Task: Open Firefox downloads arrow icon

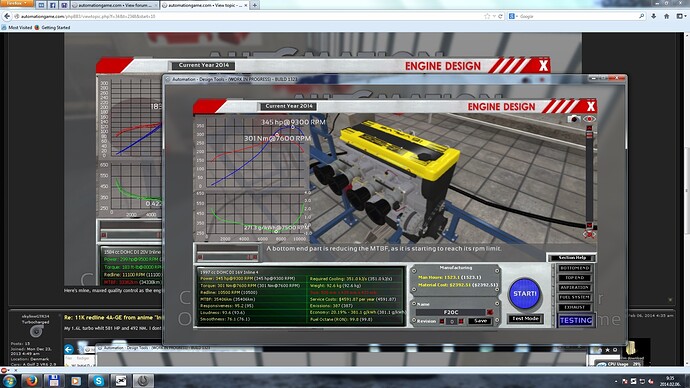Action: click(653, 16)
